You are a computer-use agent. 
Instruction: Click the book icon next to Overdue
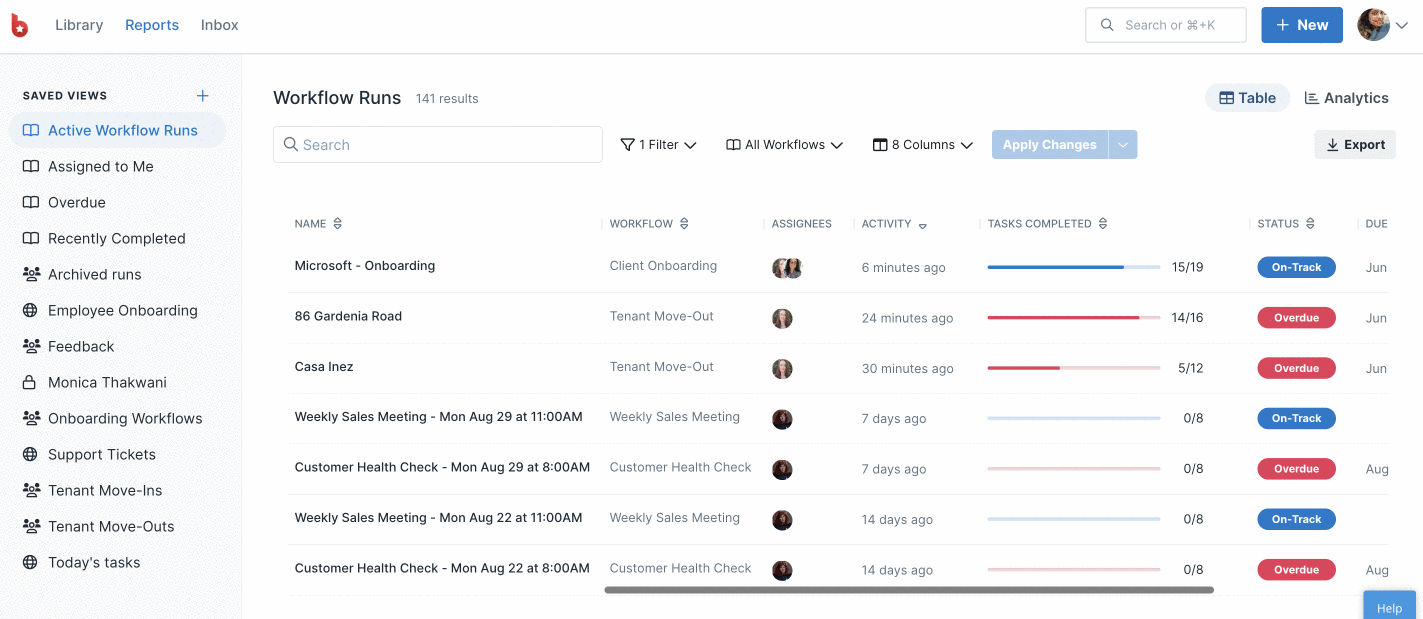point(31,202)
